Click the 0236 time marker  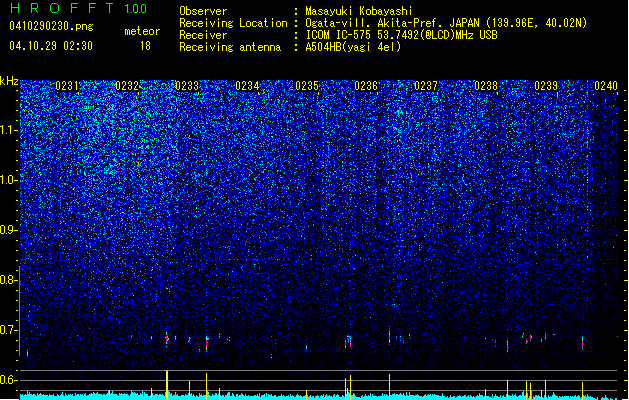(366, 86)
